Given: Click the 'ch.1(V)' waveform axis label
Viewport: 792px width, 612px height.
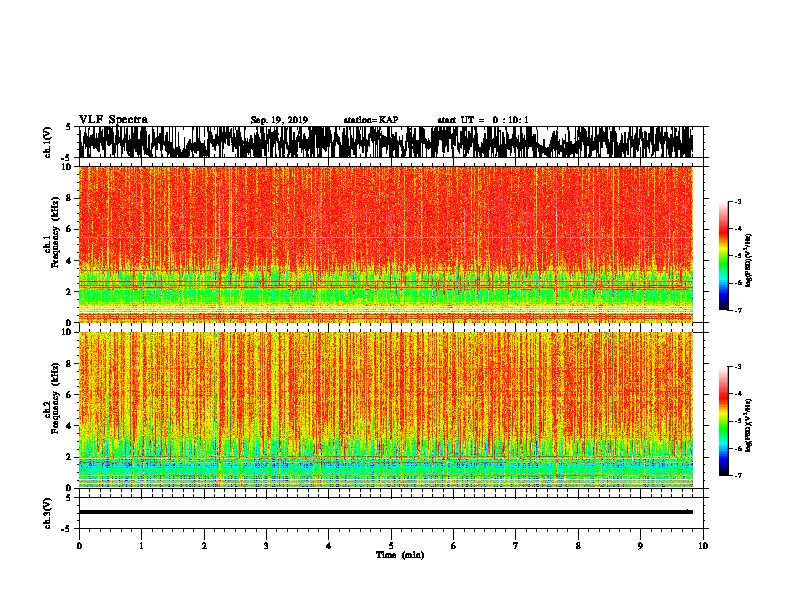Looking at the screenshot, I should point(48,142).
